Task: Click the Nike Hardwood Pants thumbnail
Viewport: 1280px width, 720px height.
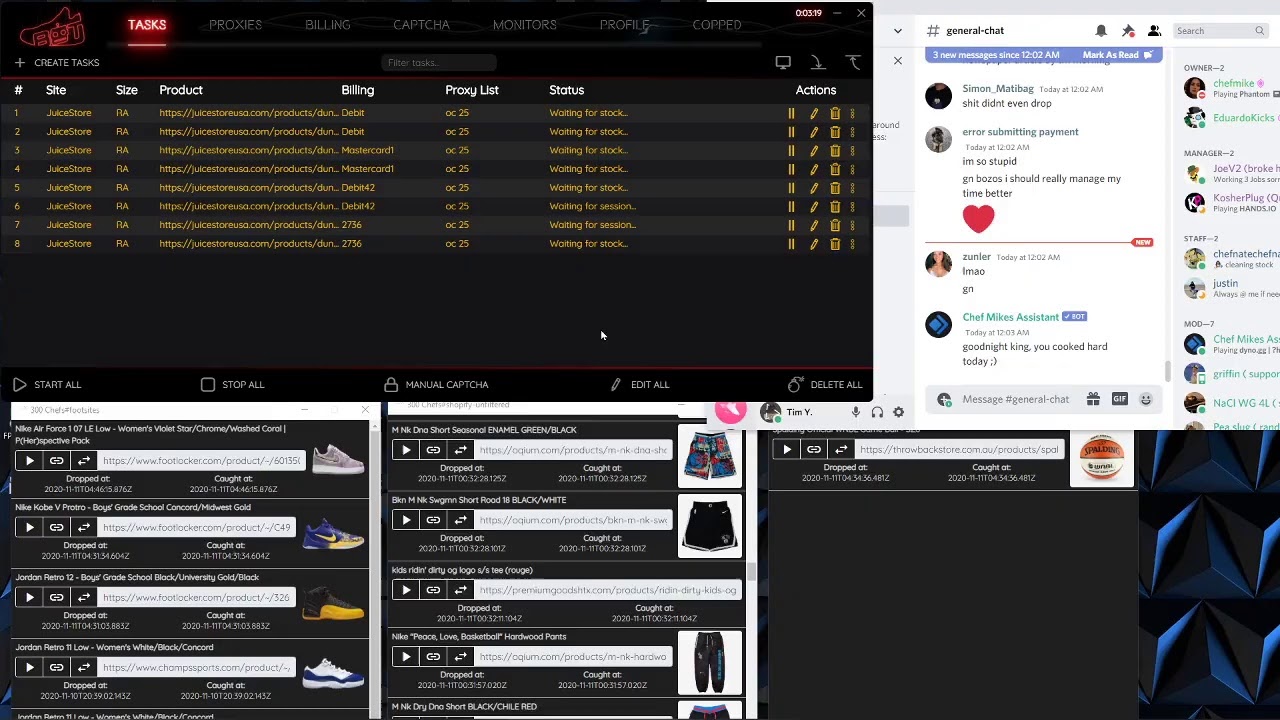Action: (710, 662)
